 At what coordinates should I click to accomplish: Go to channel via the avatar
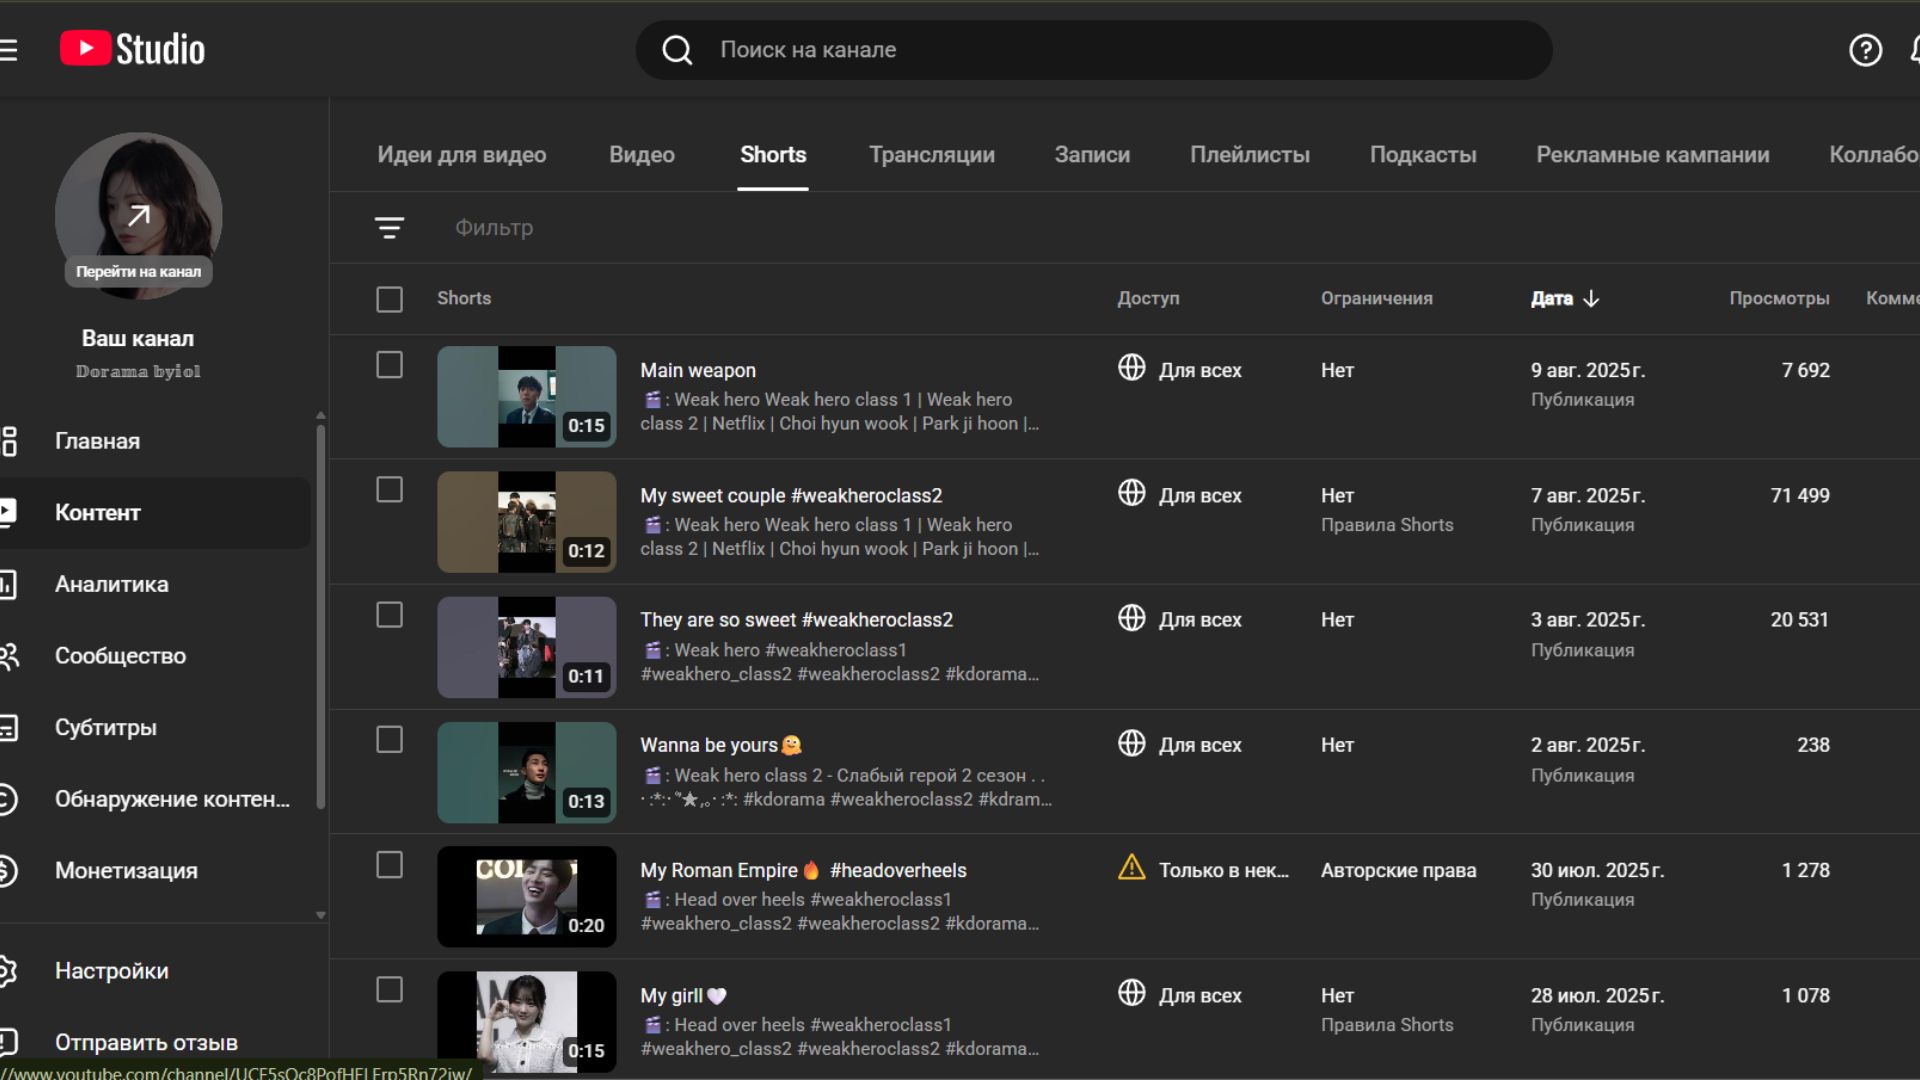click(138, 215)
